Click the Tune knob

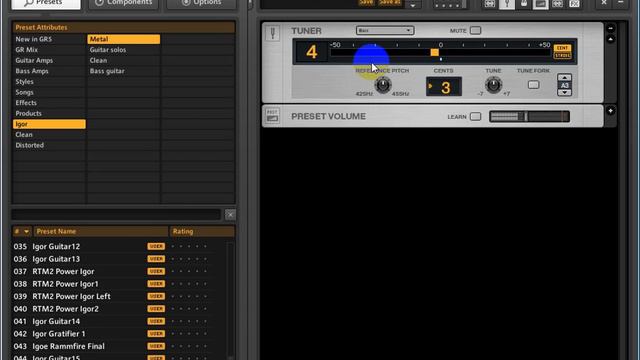493,84
